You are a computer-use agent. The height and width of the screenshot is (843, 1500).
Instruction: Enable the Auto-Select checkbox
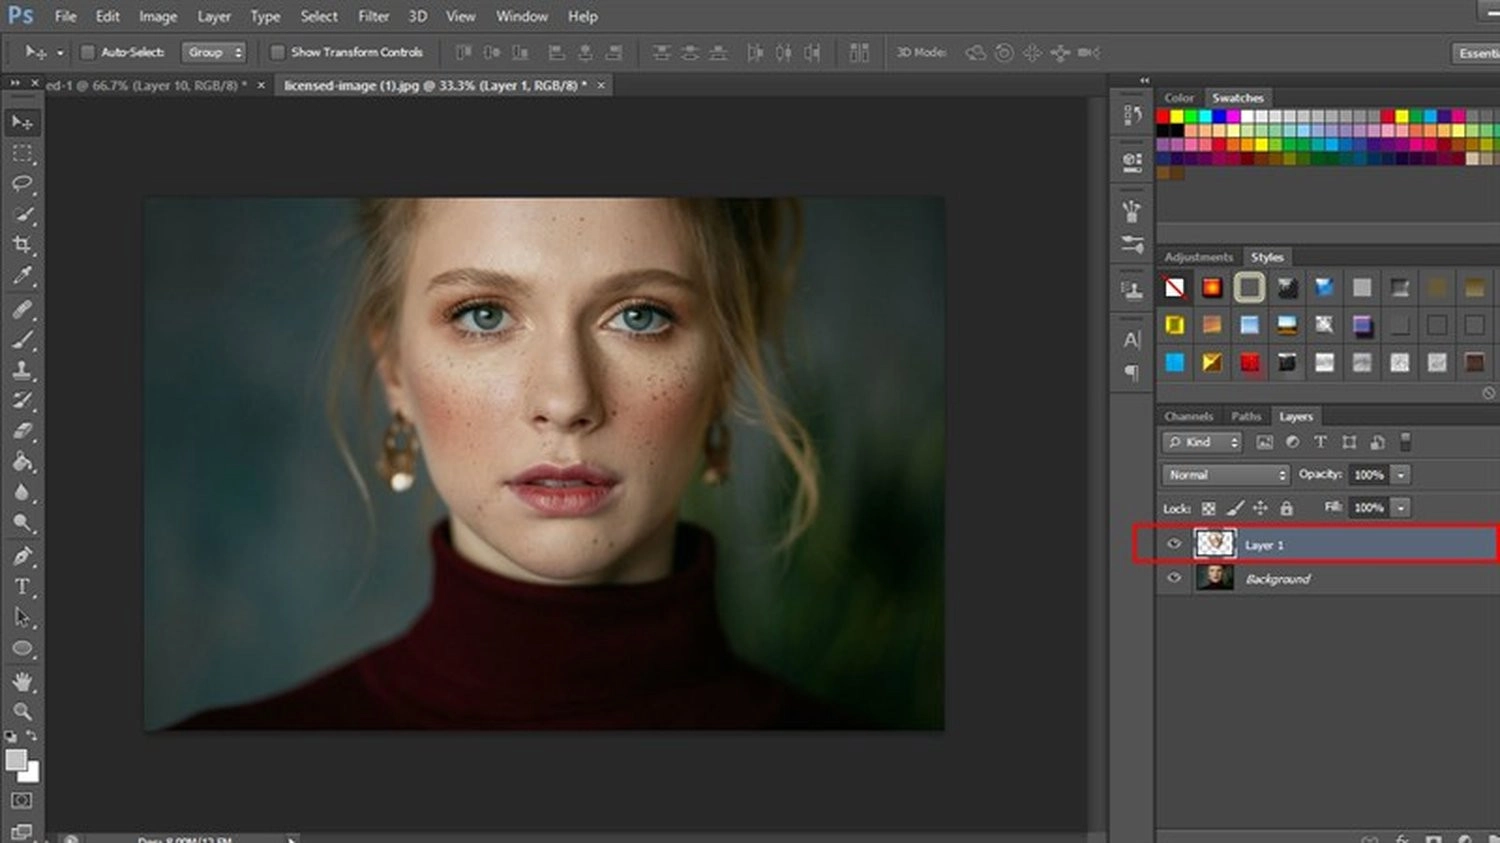87,52
